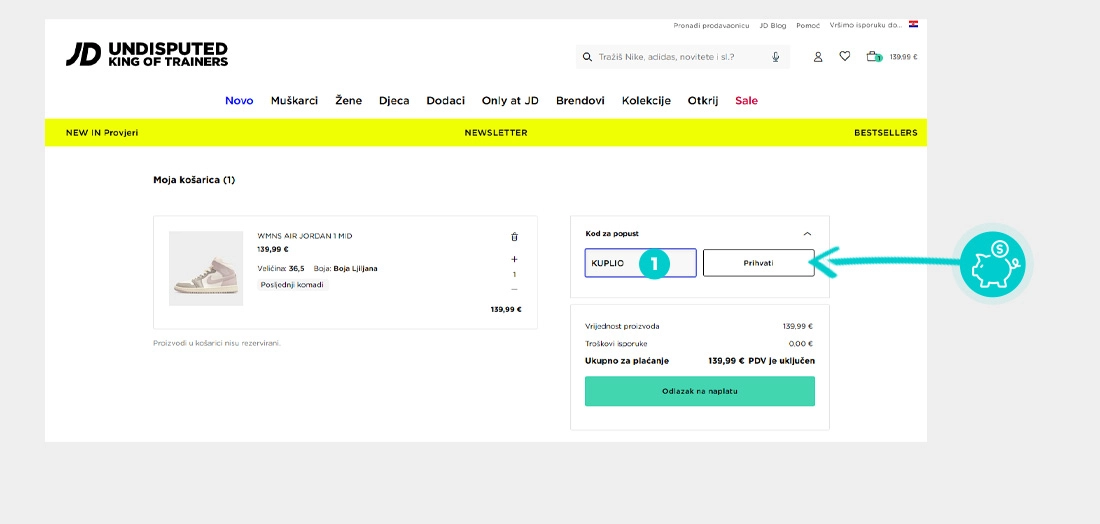Click Odlazak na naplatu checkout button
This screenshot has width=1100, height=524.
pyautogui.click(x=699, y=391)
